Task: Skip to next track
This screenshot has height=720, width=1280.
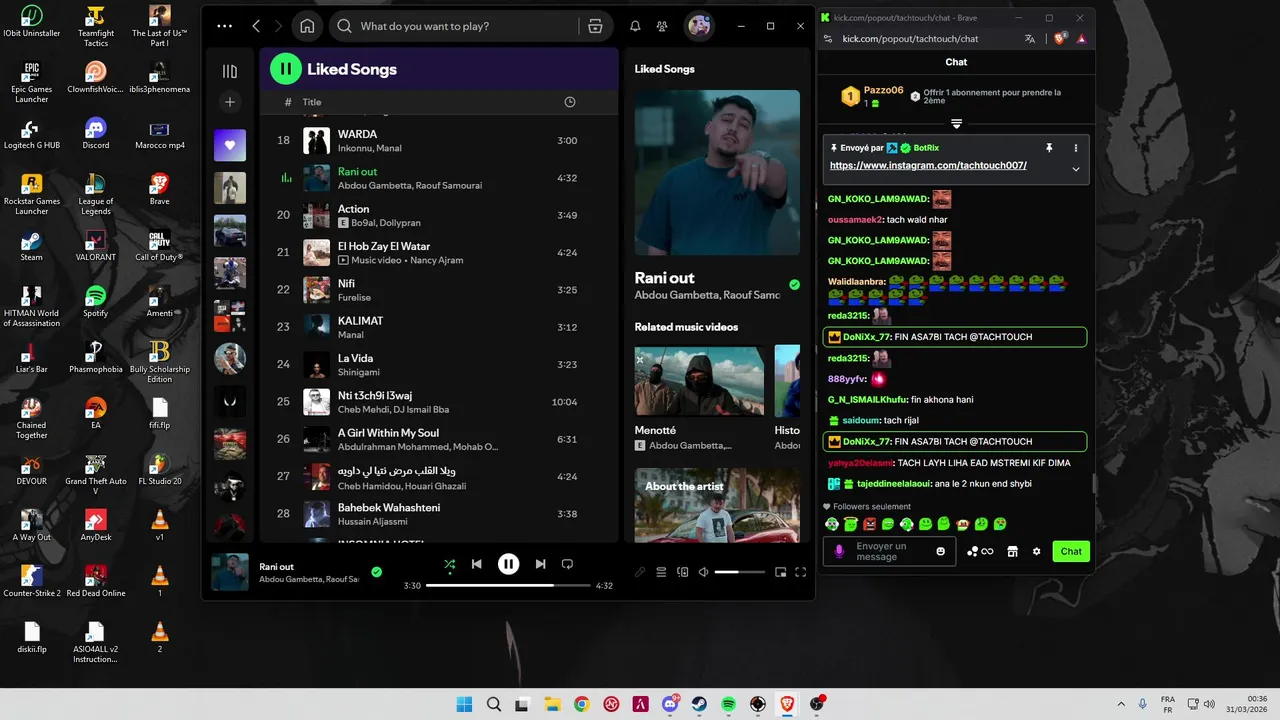Action: (540, 564)
